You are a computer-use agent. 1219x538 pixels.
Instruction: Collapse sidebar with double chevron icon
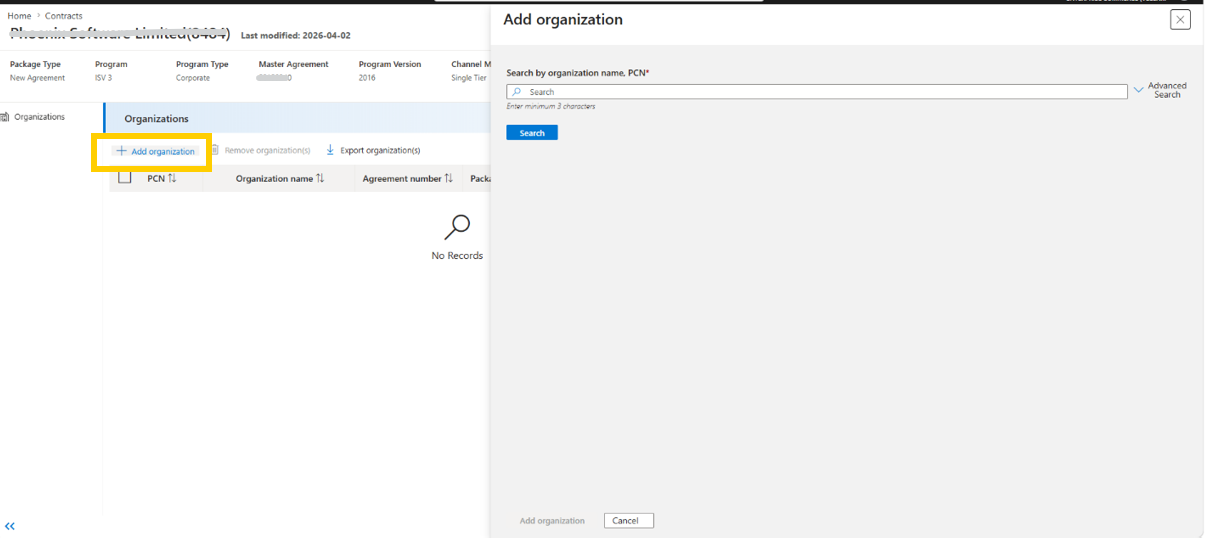(x=10, y=526)
